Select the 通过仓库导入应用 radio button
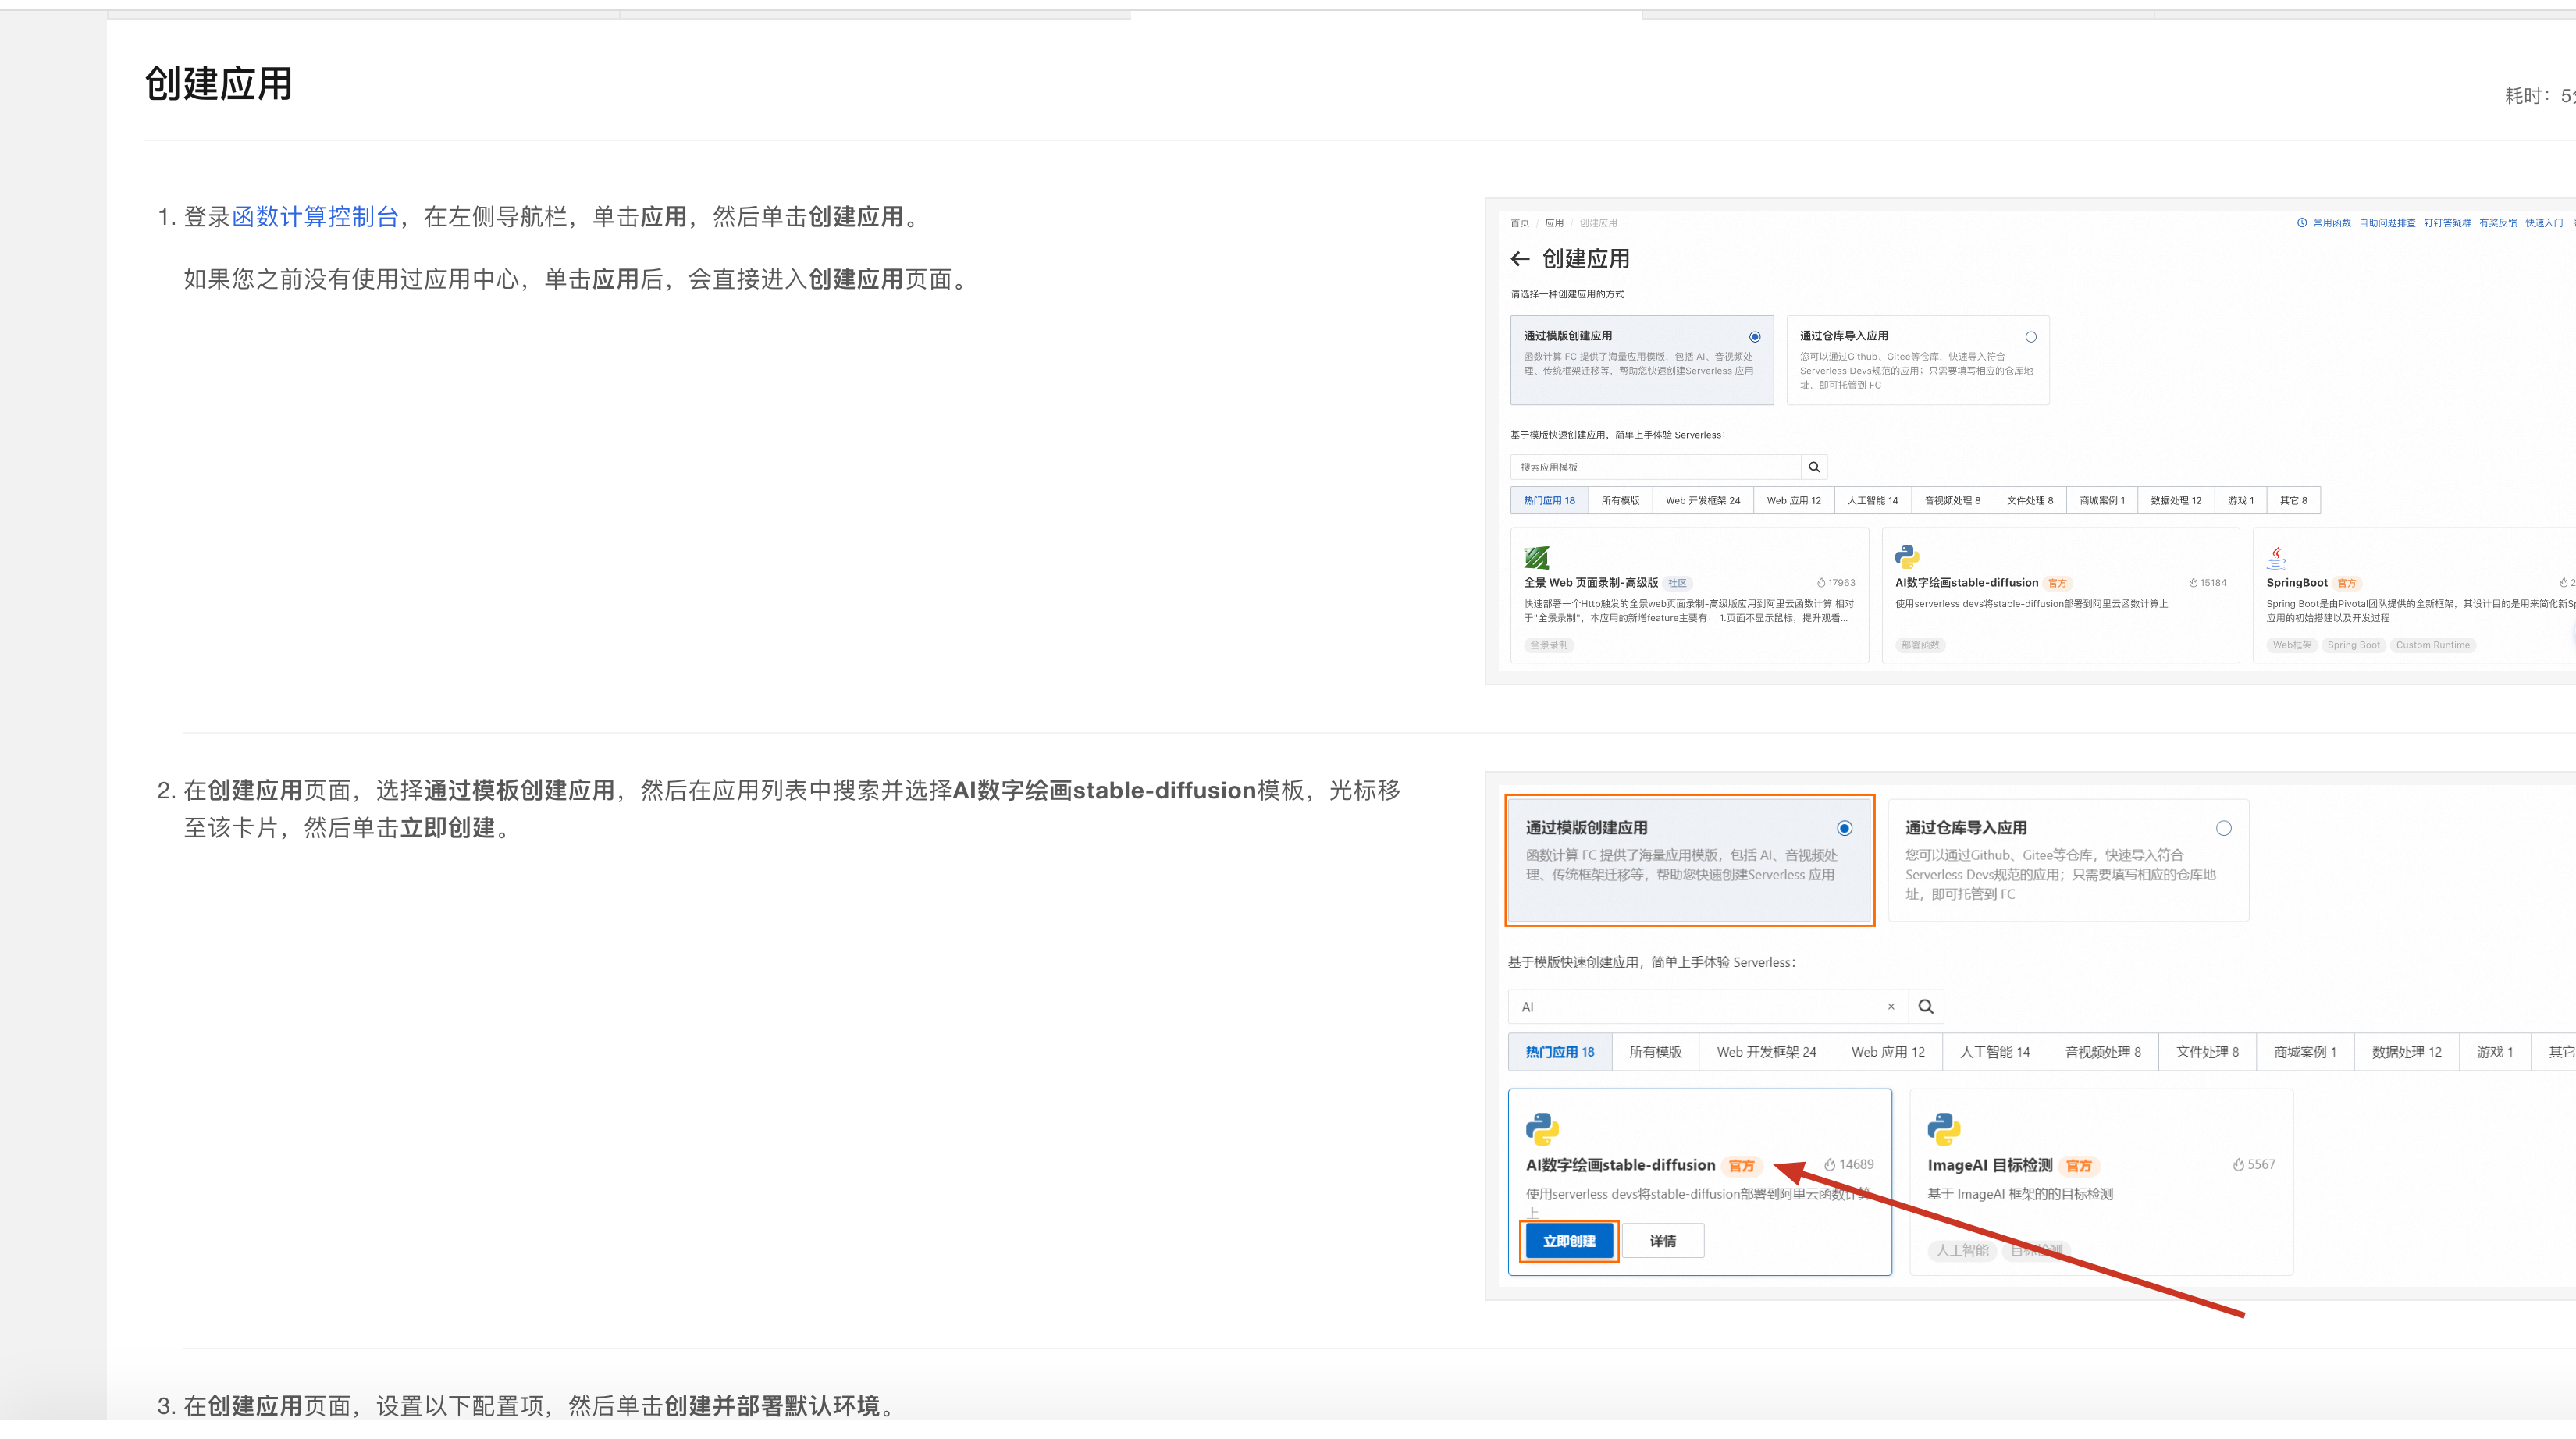Screen dimensions: 2576x1439 tap(2031, 337)
